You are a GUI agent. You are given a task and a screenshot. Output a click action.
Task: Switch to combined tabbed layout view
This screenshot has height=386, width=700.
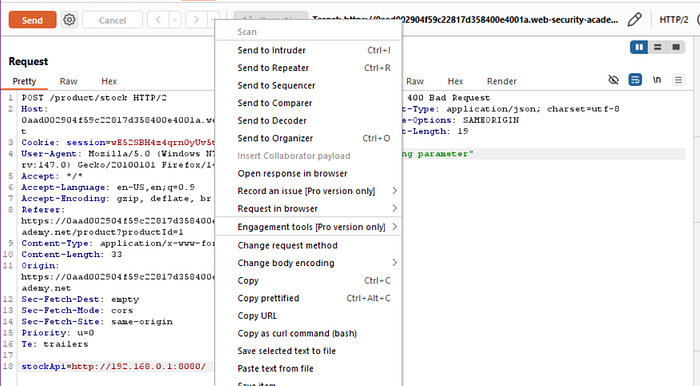(x=676, y=47)
